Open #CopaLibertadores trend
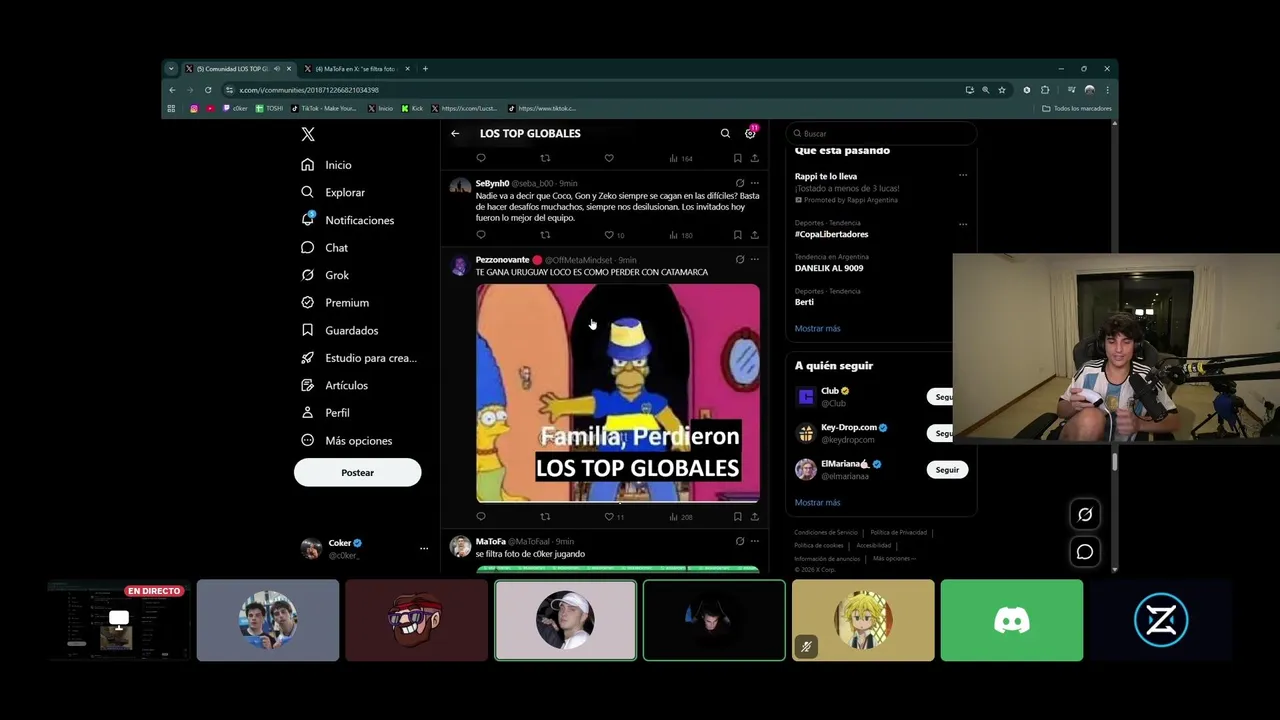The height and width of the screenshot is (720, 1280). [831, 234]
